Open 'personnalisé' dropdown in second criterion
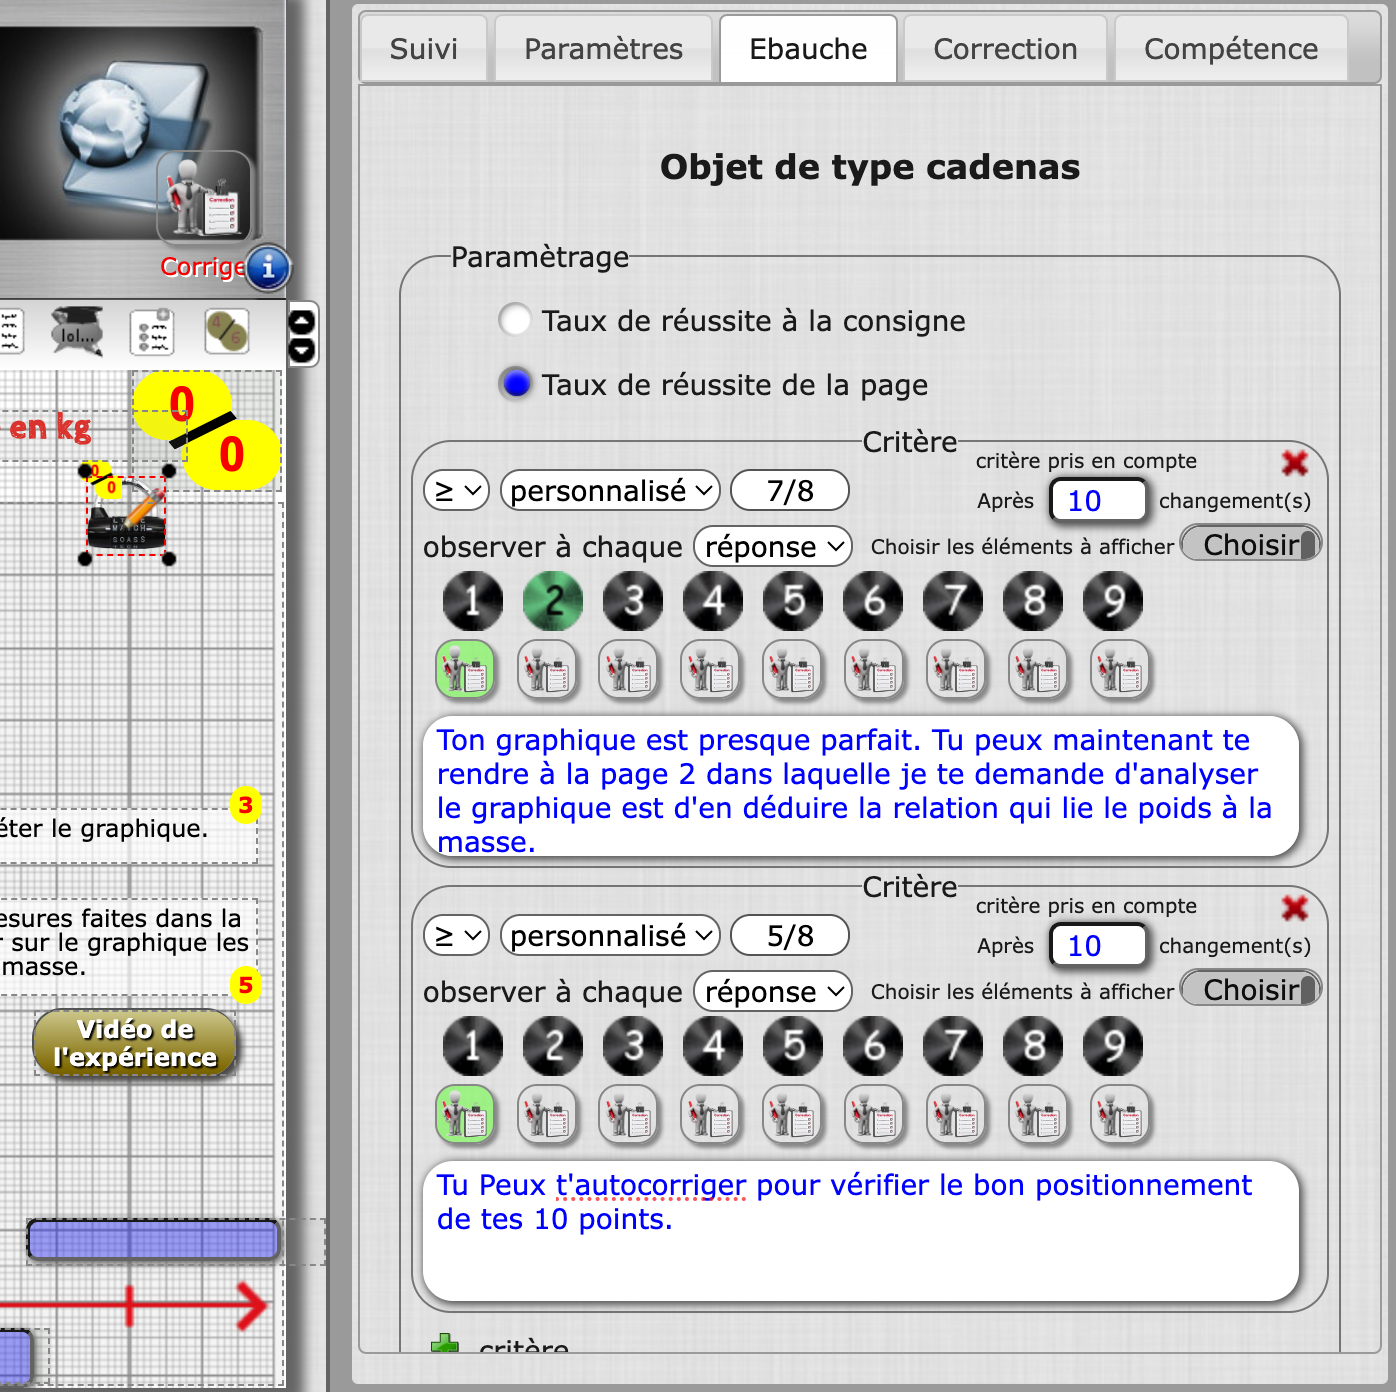Screen dimensions: 1396x1392 point(610,936)
